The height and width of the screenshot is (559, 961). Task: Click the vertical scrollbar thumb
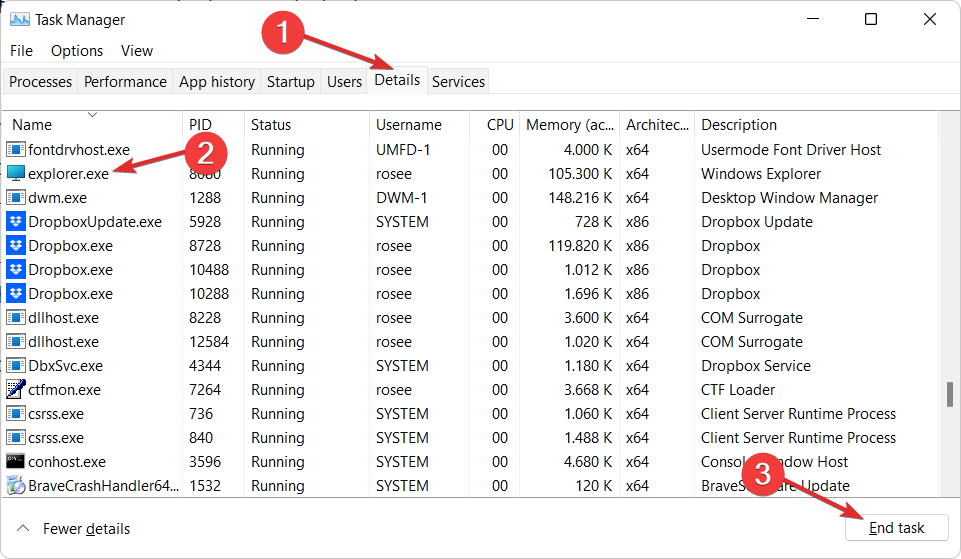(949, 394)
